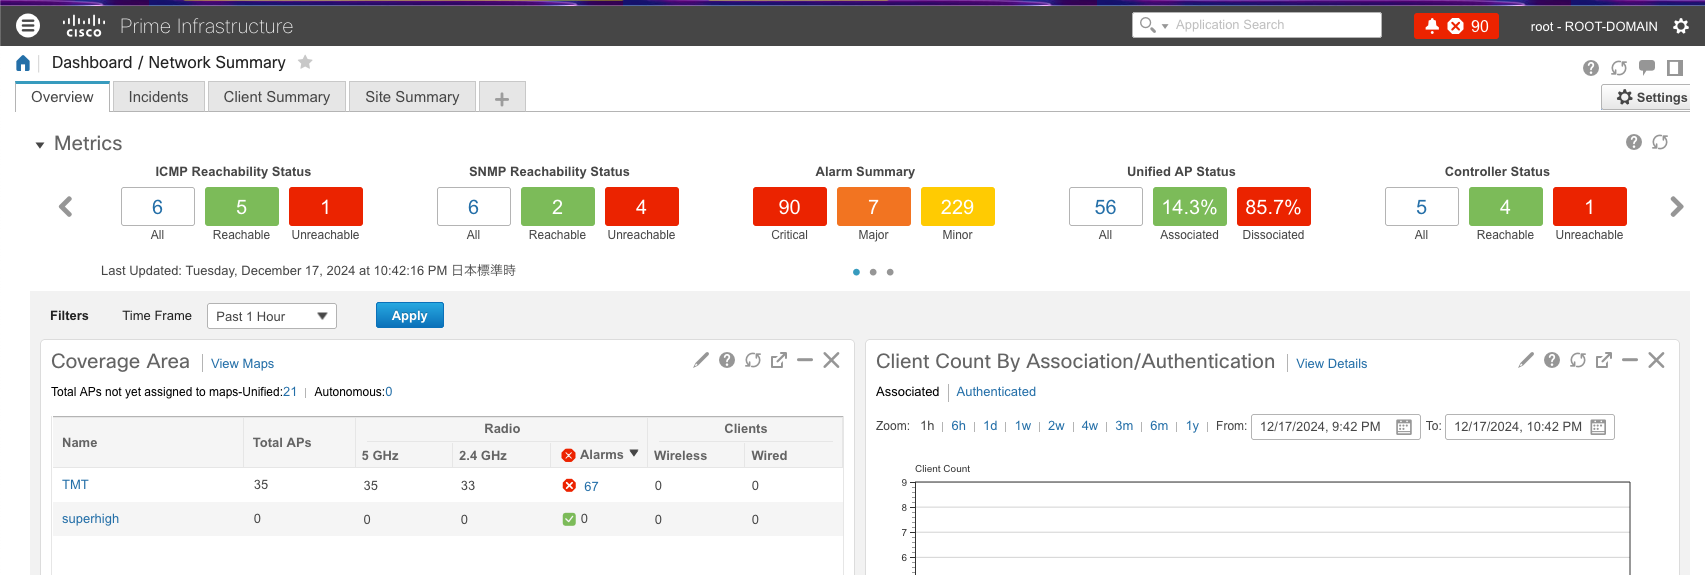Expand search type dropdown arrow
Image resolution: width=1705 pixels, height=575 pixels.
coord(1165,26)
